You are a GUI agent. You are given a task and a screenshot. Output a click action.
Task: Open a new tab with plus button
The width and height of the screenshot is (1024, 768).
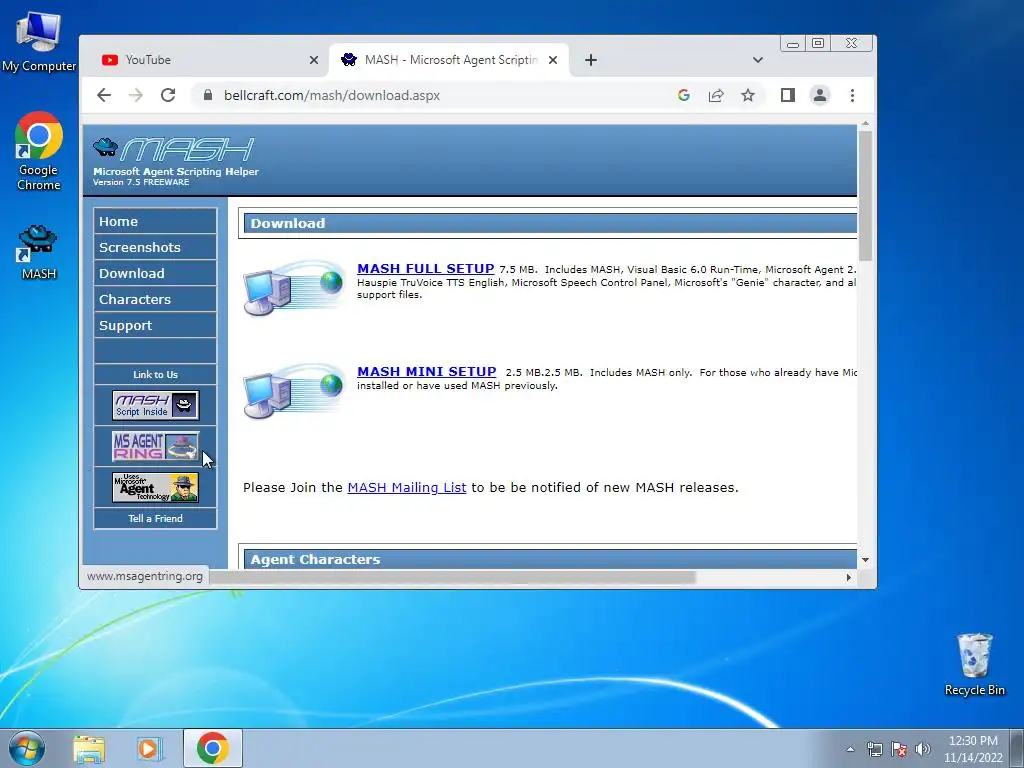click(590, 60)
